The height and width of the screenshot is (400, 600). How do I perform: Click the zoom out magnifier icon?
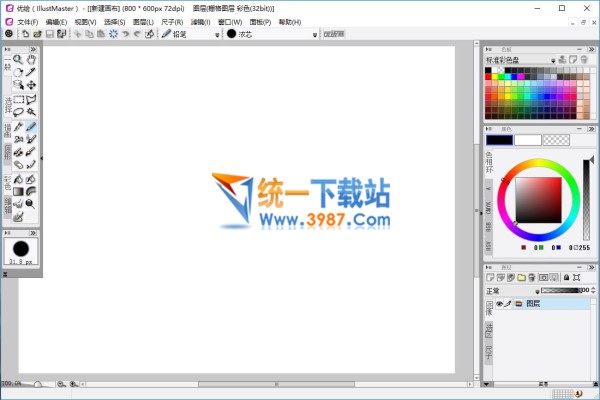pyautogui.click(x=61, y=384)
